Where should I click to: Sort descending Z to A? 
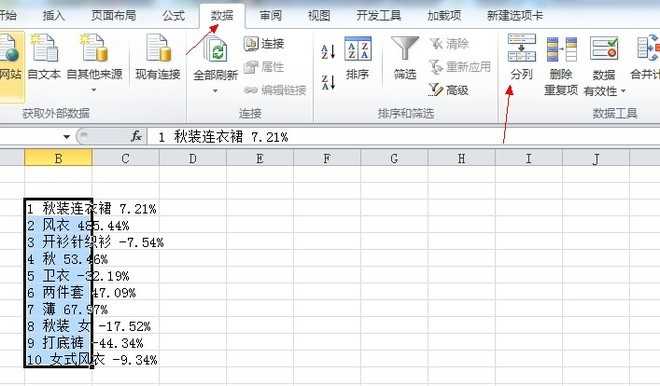click(328, 82)
